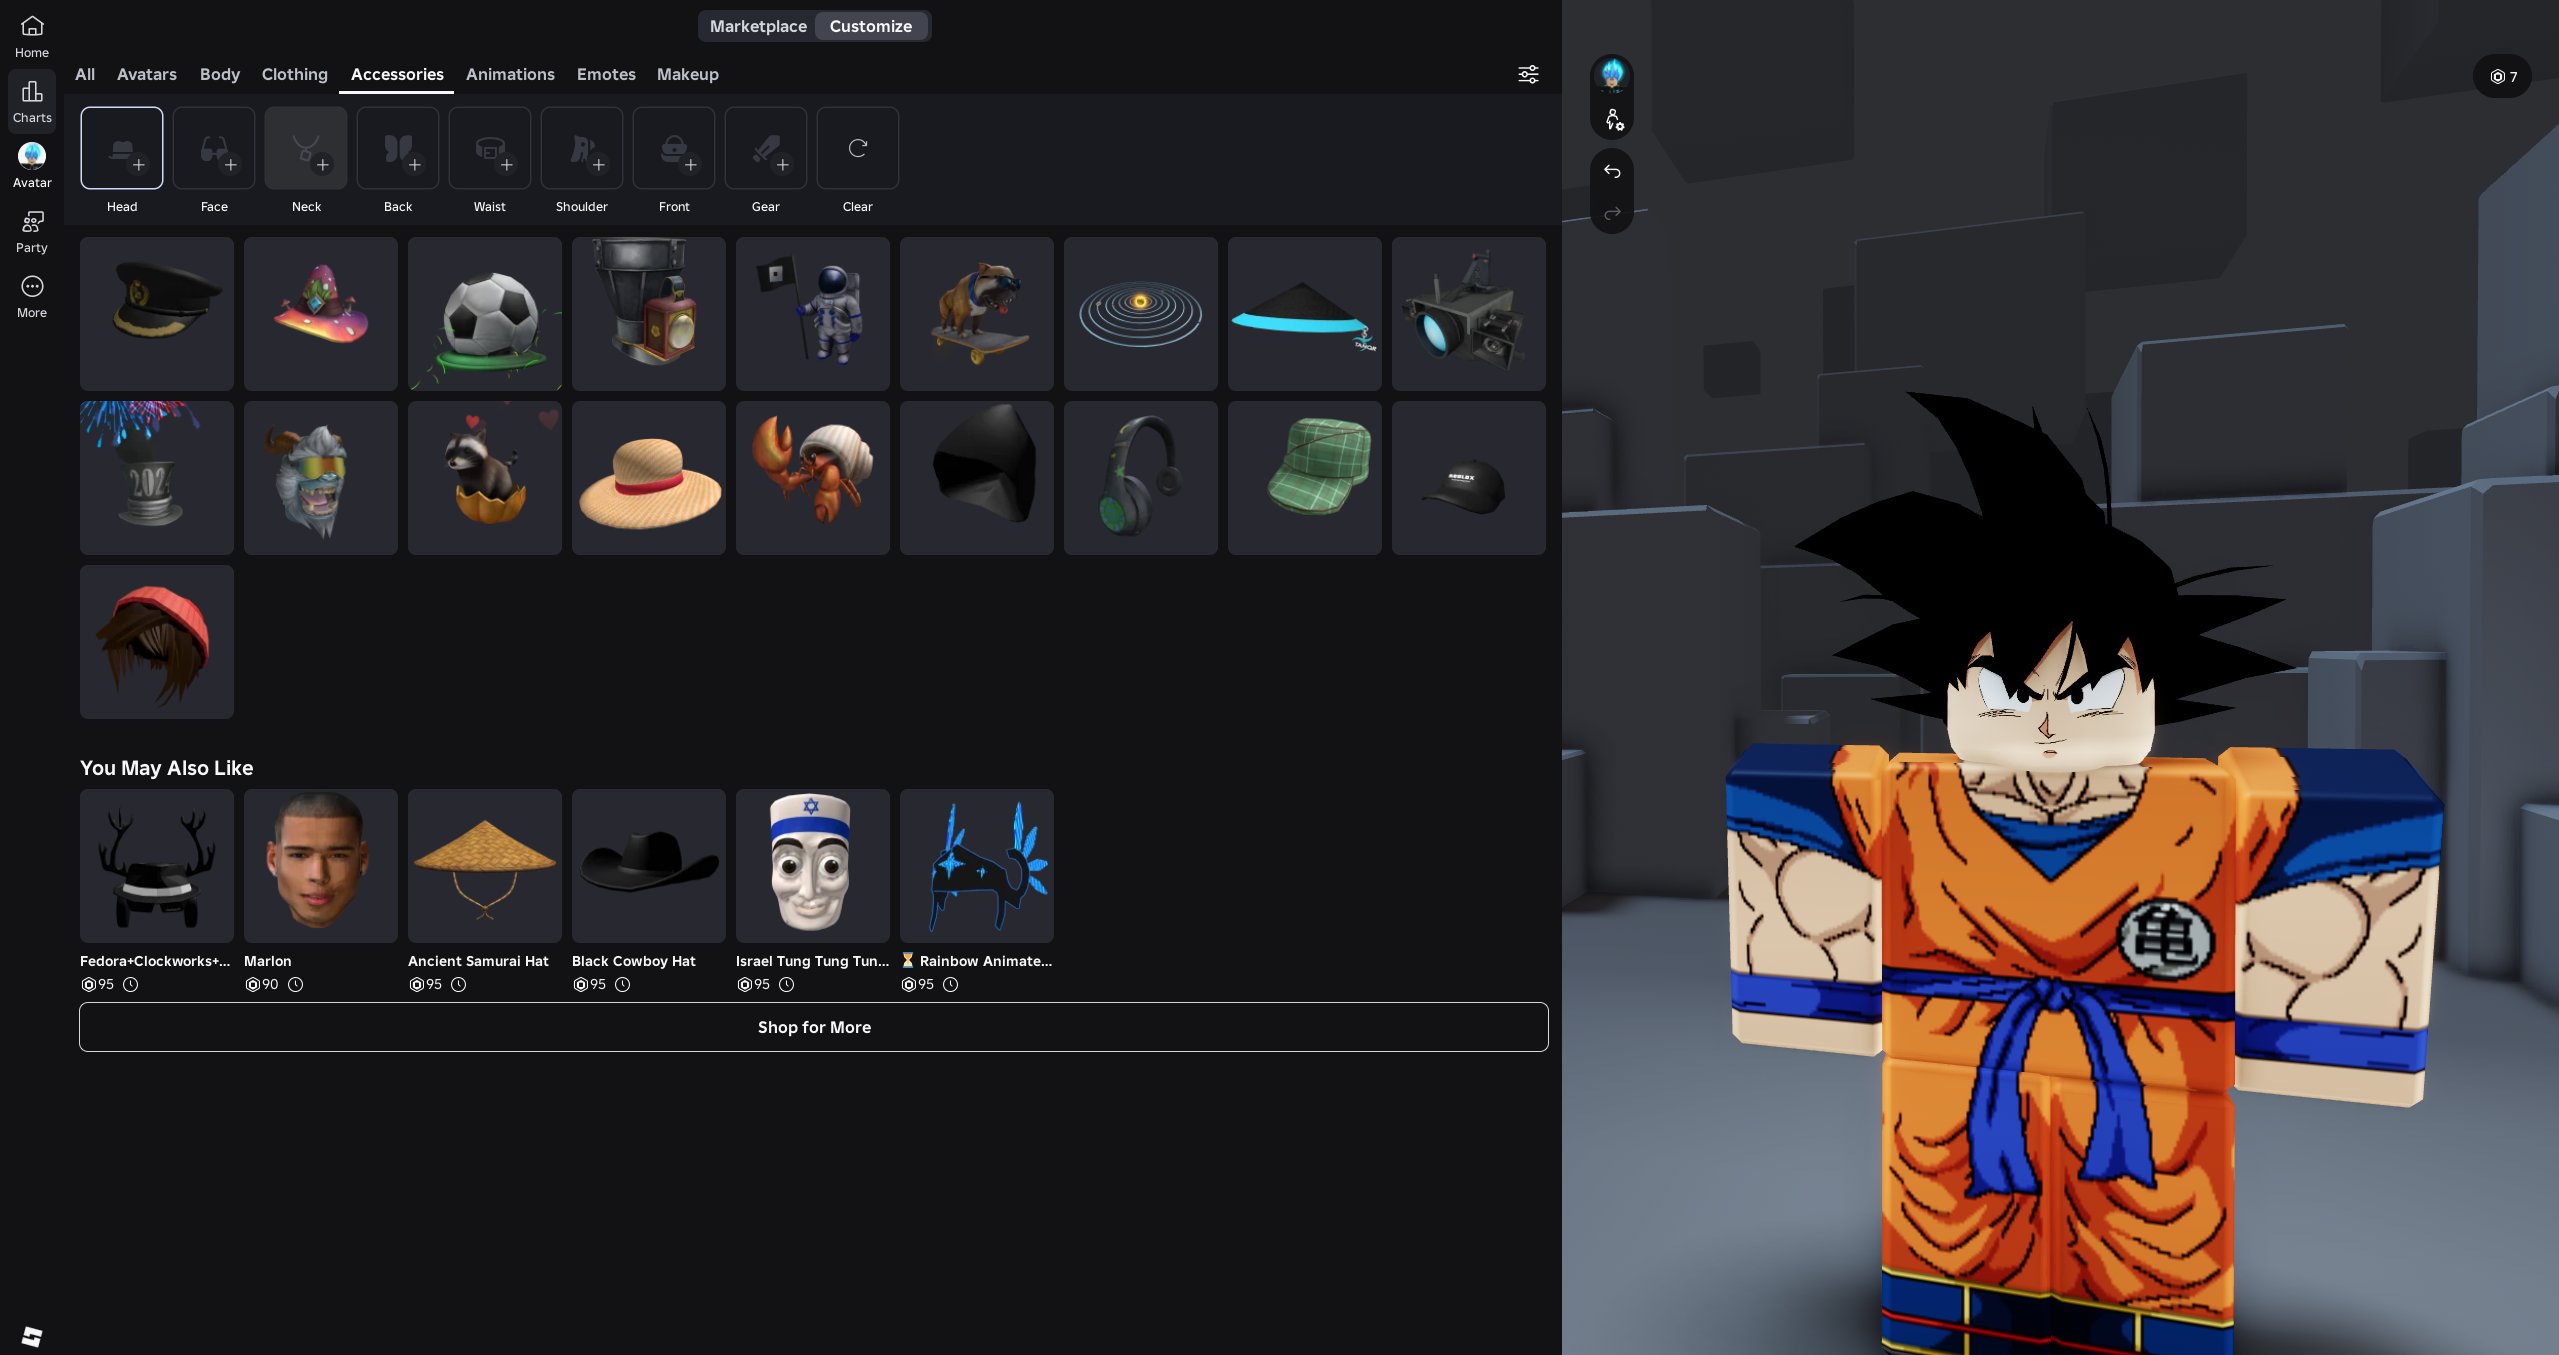Image resolution: width=2559 pixels, height=1355 pixels.
Task: Open the Black Cowboy Hat name link
Action: point(634,961)
